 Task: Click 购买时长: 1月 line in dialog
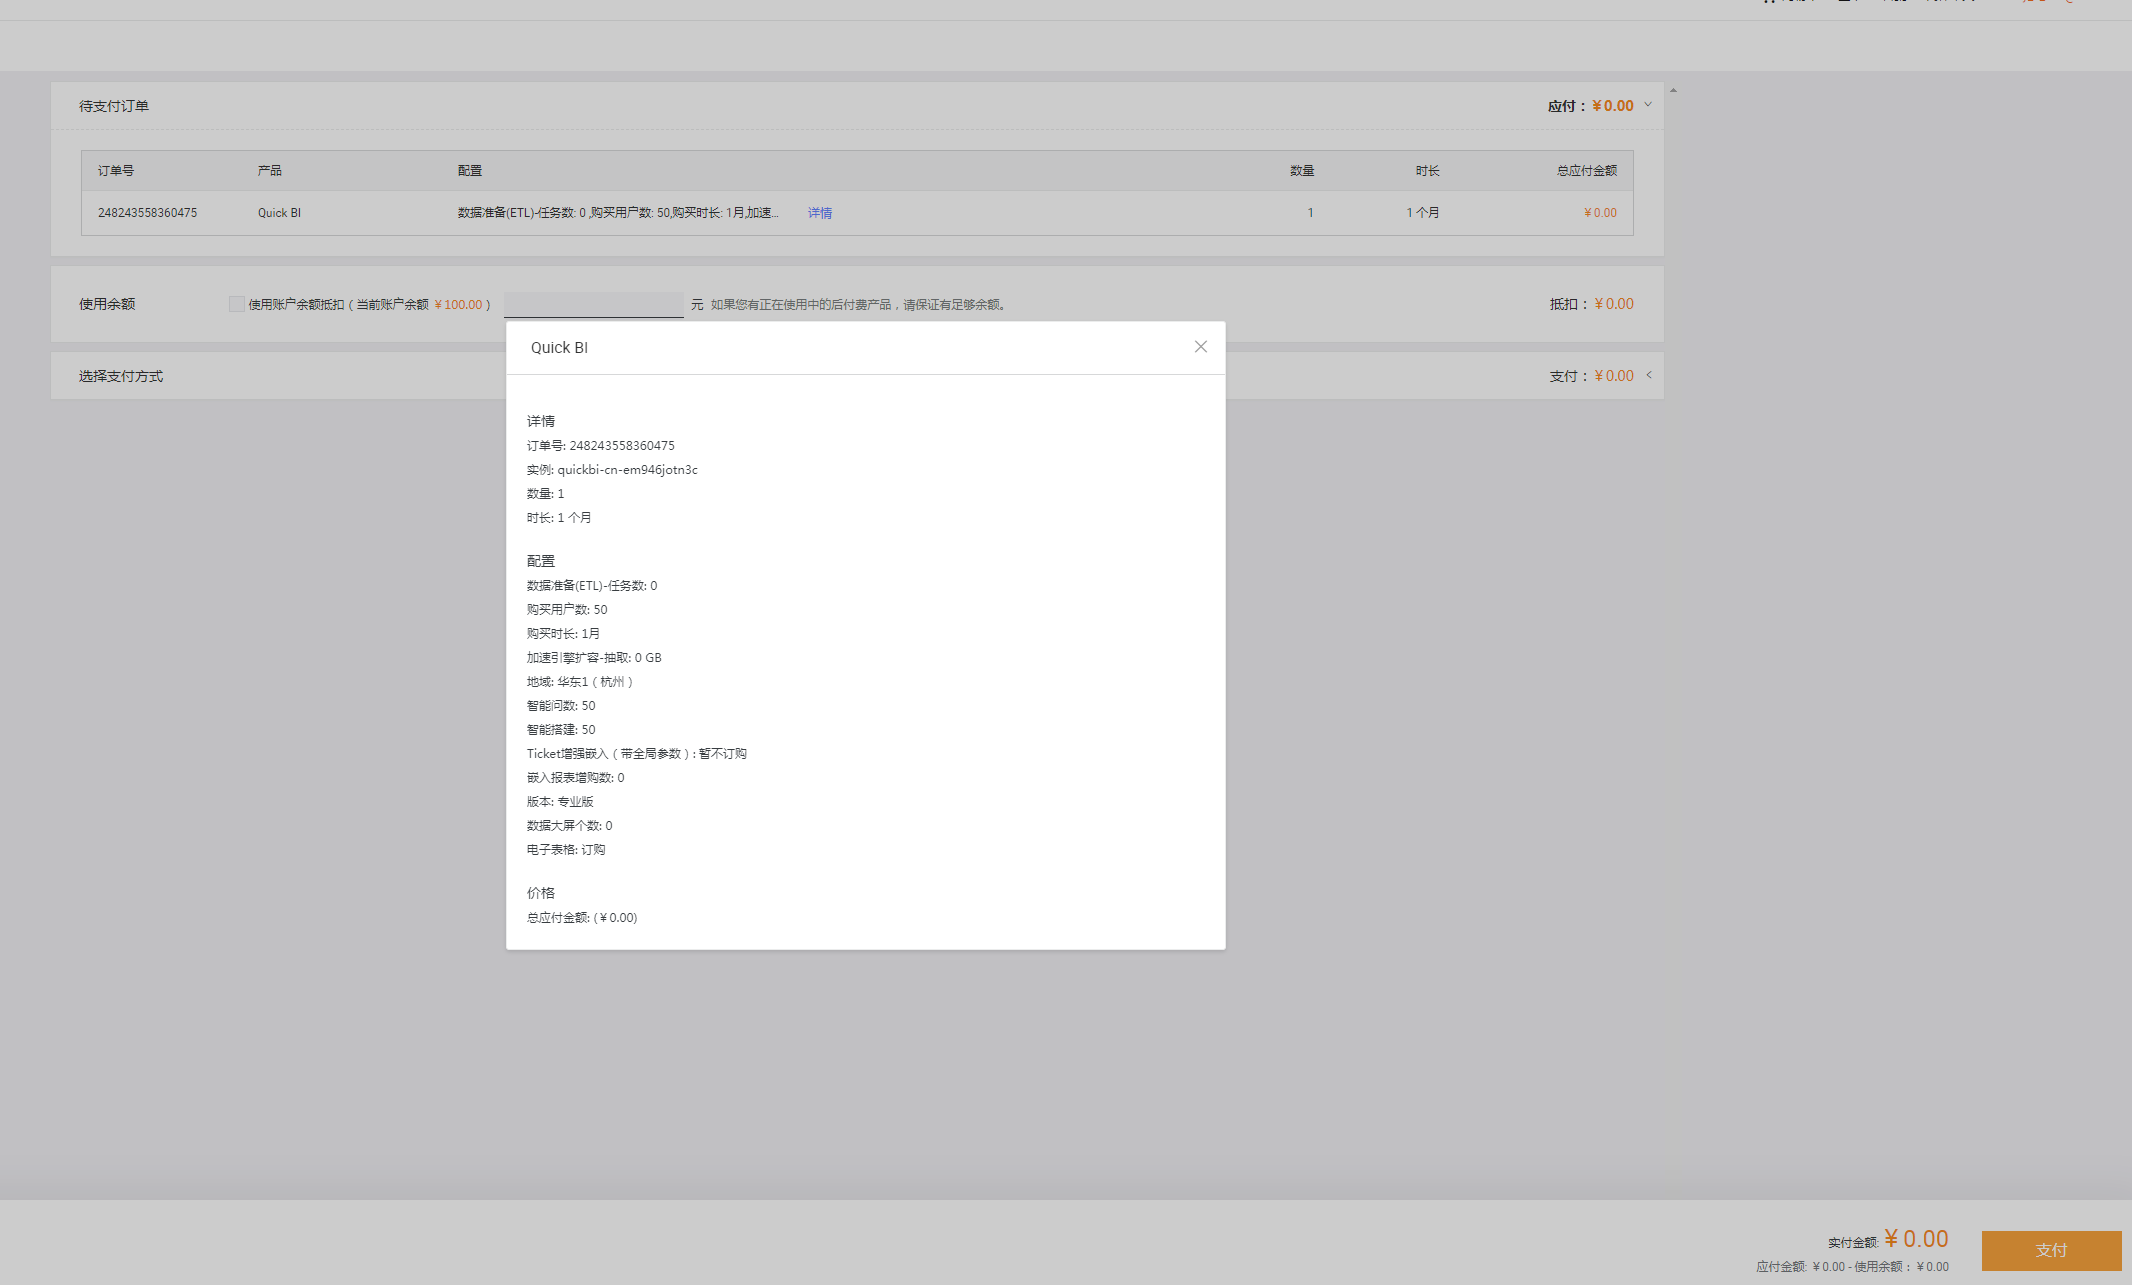[563, 634]
